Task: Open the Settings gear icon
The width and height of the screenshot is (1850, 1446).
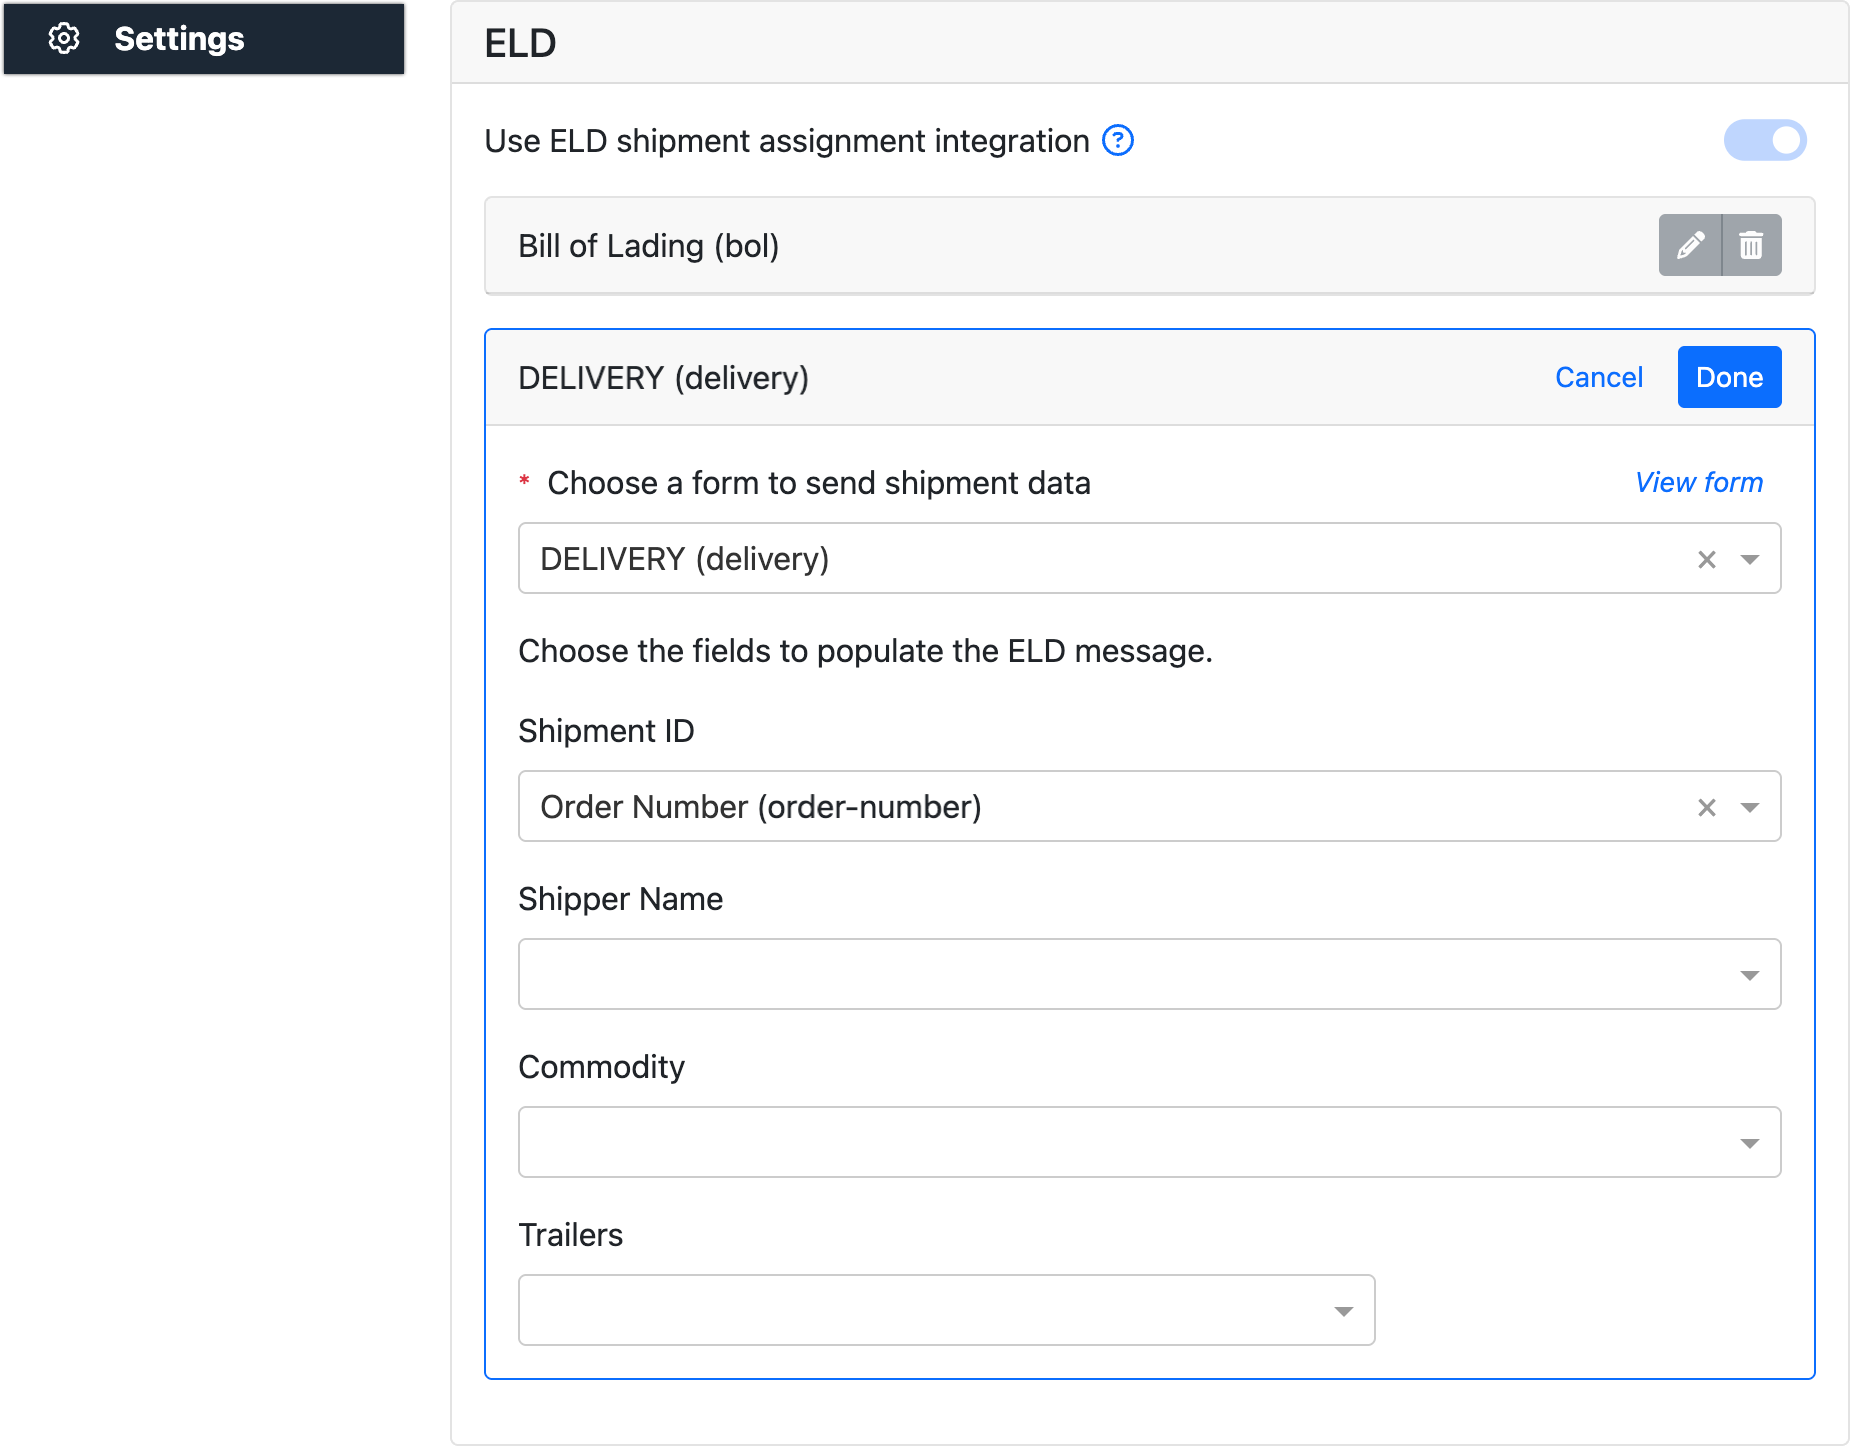Action: point(64,39)
